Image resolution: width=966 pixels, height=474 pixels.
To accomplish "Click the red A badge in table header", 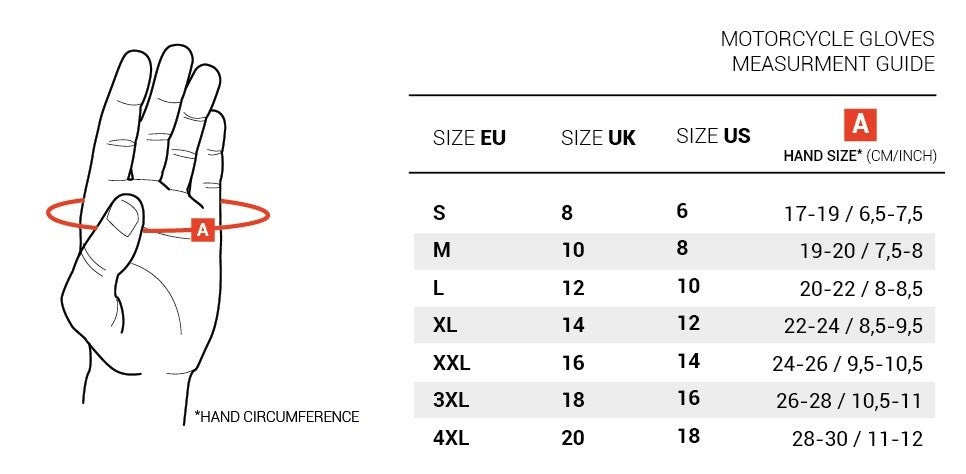I will (x=860, y=125).
